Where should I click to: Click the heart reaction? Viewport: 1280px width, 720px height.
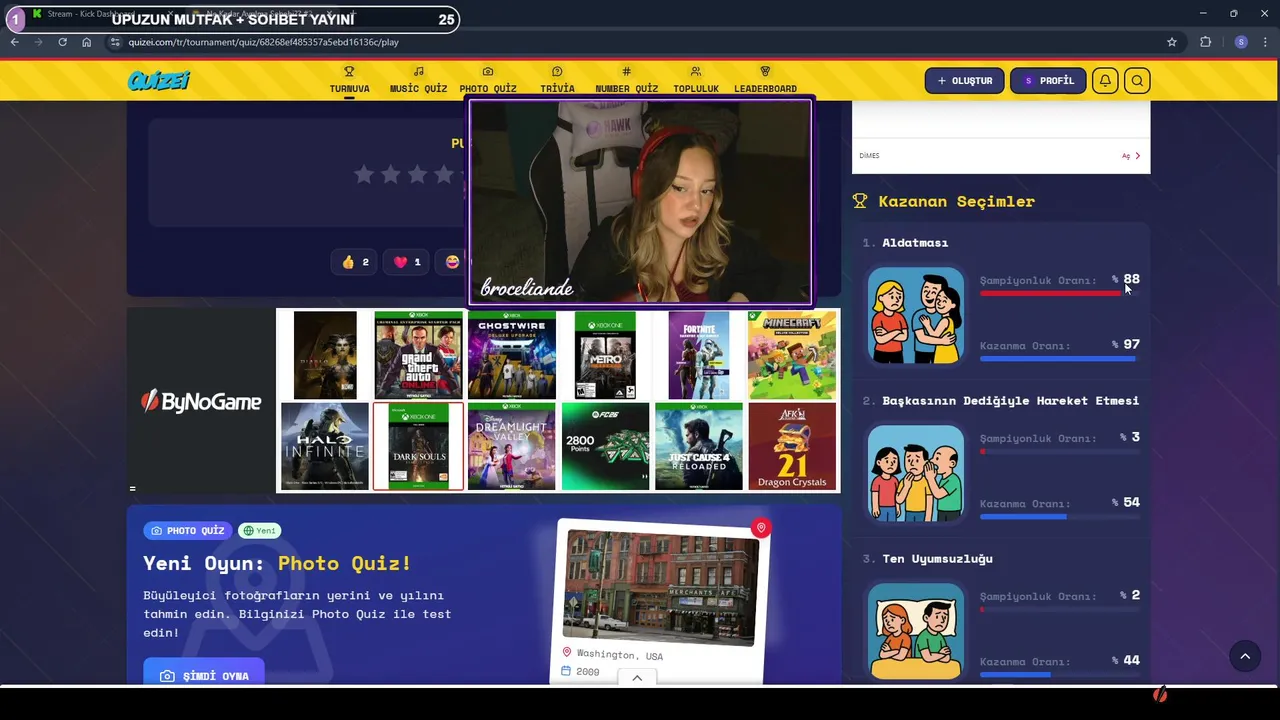coord(407,262)
